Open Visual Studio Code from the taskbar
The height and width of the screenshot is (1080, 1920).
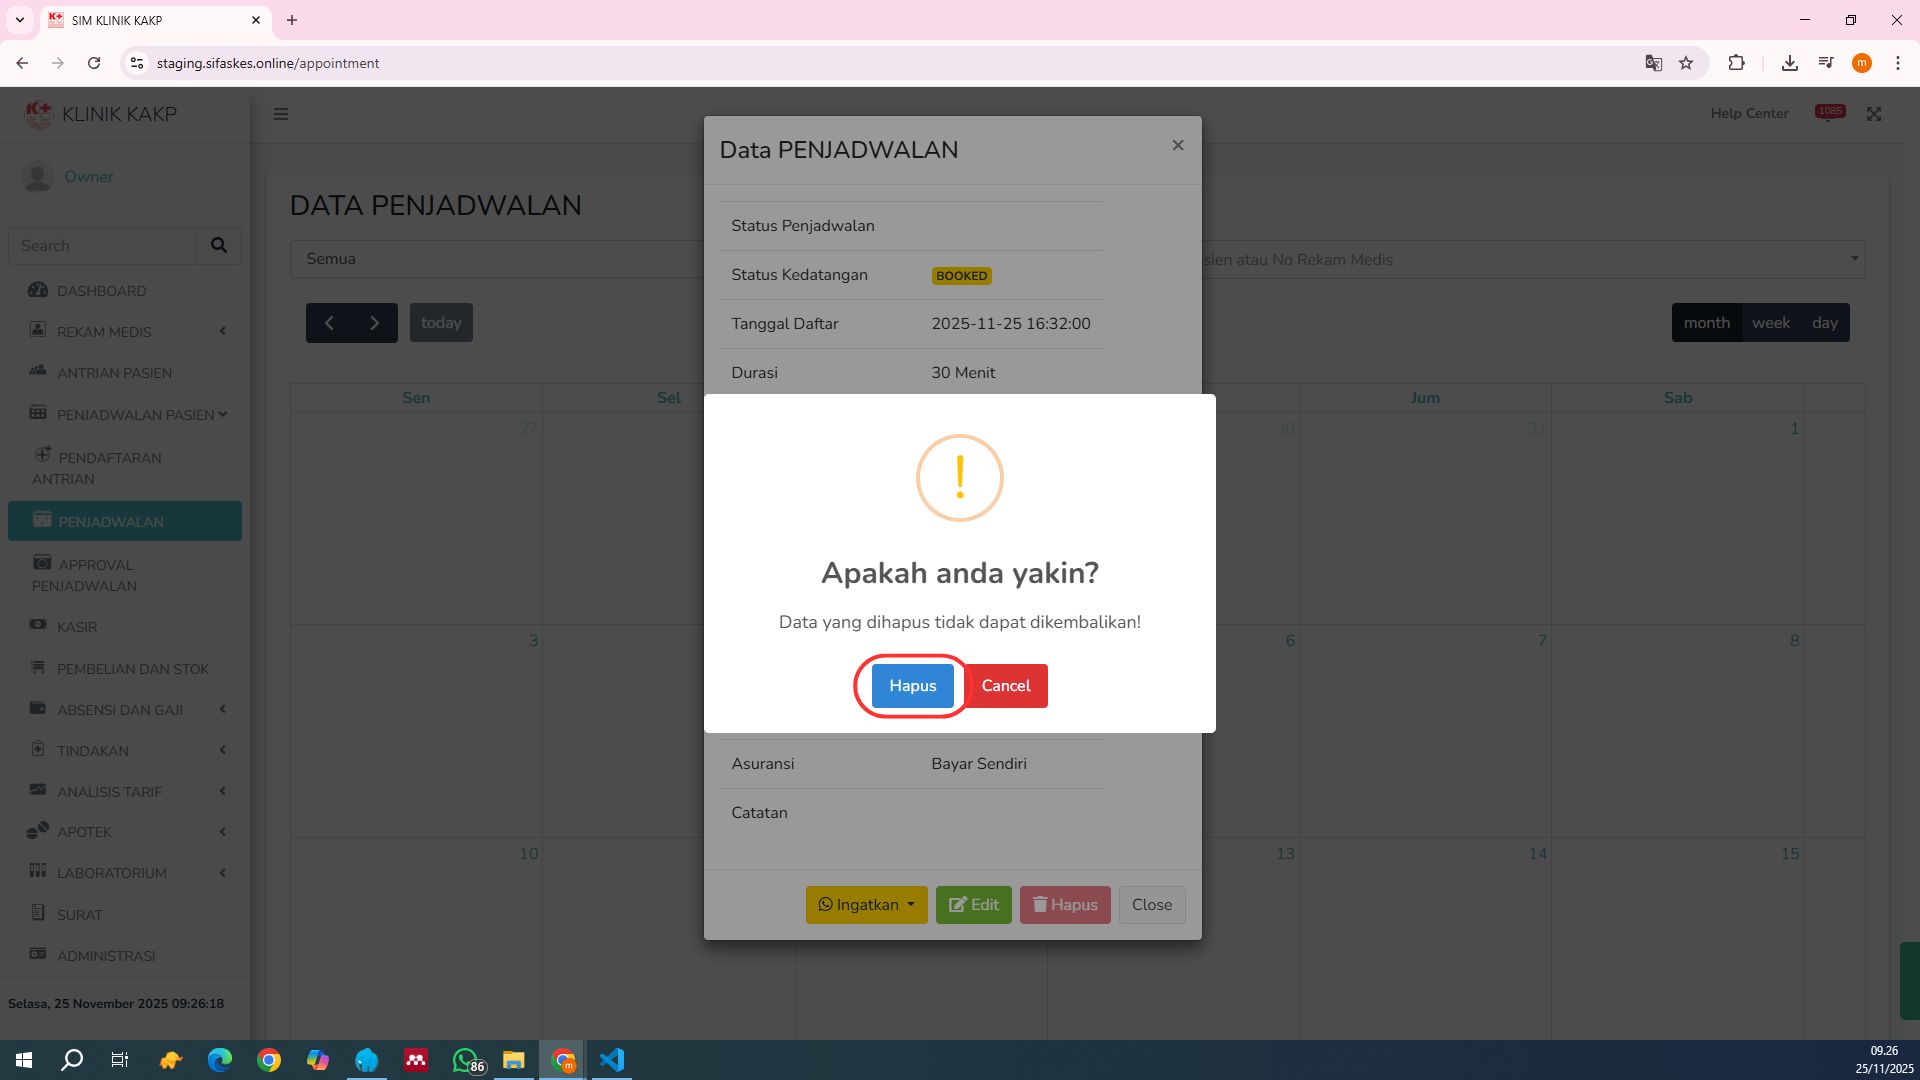click(612, 1060)
